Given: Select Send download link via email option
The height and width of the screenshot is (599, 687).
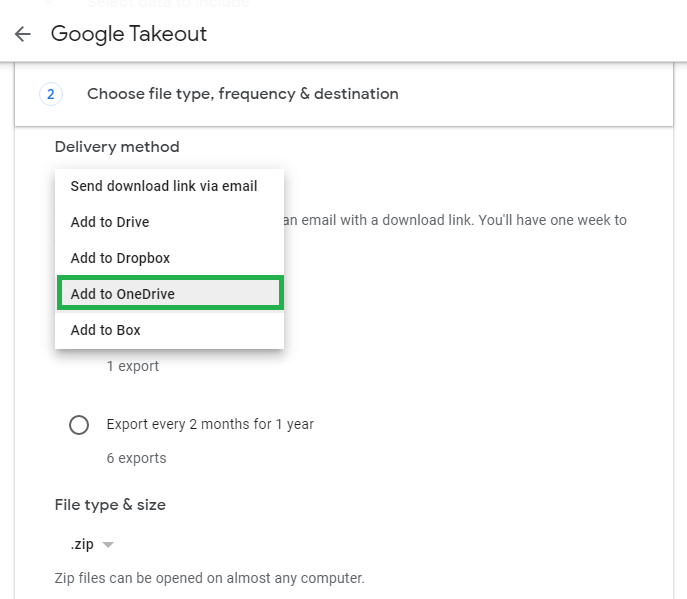Looking at the screenshot, I should tap(170, 186).
